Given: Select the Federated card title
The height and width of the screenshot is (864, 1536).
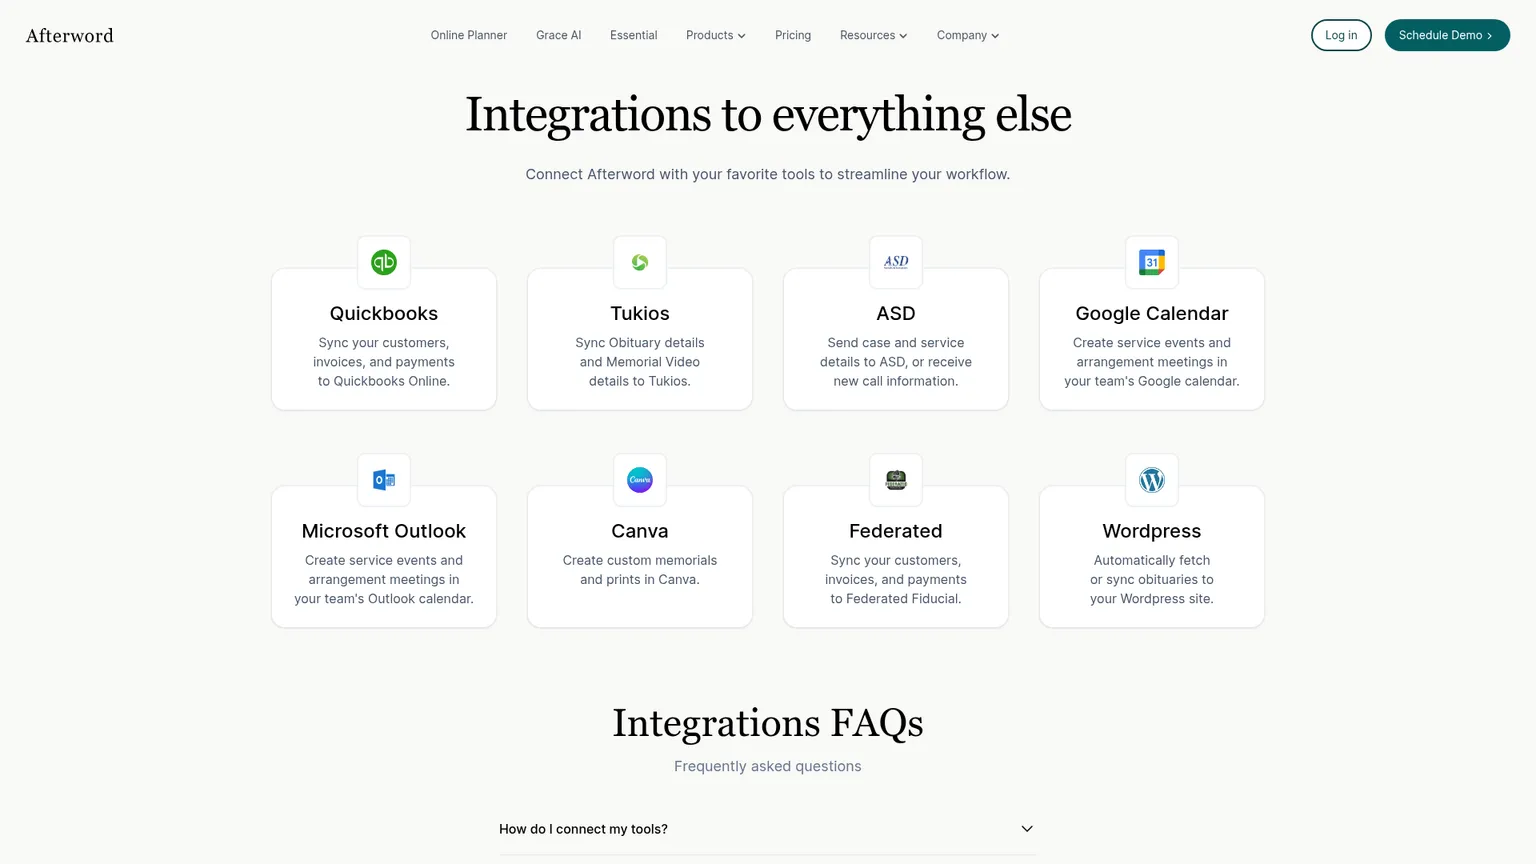Looking at the screenshot, I should (x=896, y=531).
